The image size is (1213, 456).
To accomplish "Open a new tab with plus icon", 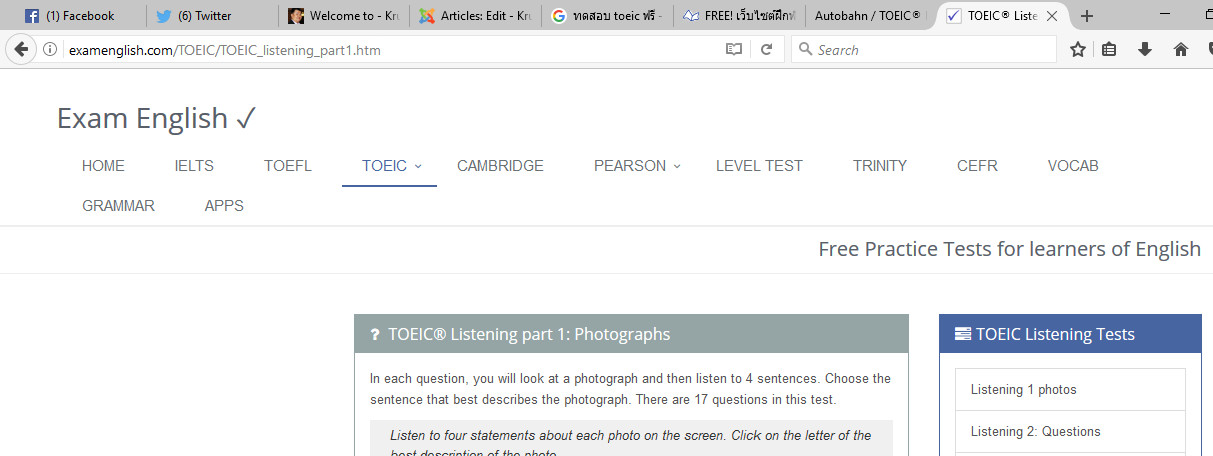I will 1088,16.
